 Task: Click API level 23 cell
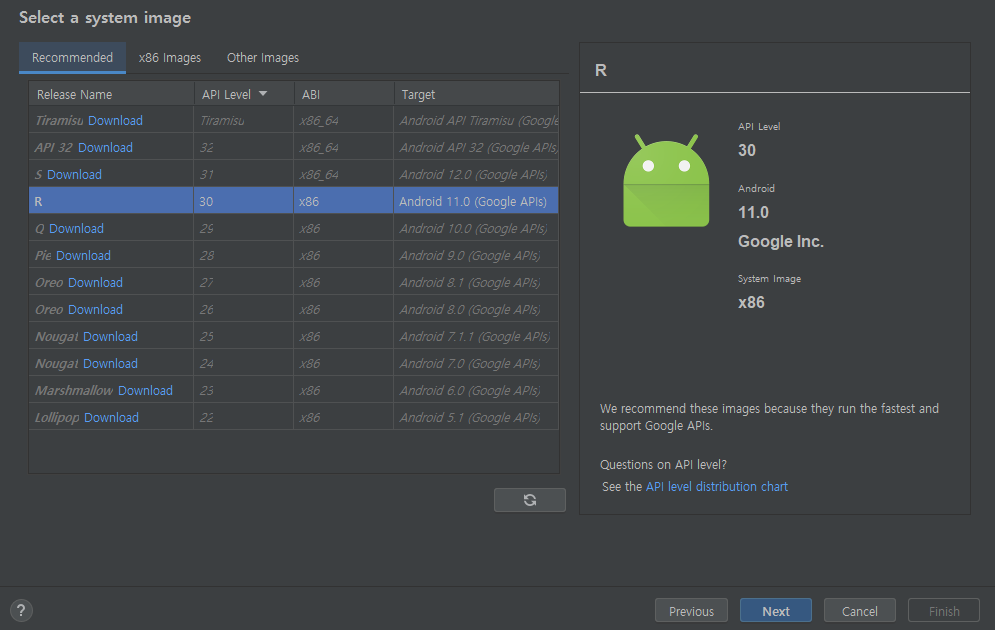click(x=244, y=390)
